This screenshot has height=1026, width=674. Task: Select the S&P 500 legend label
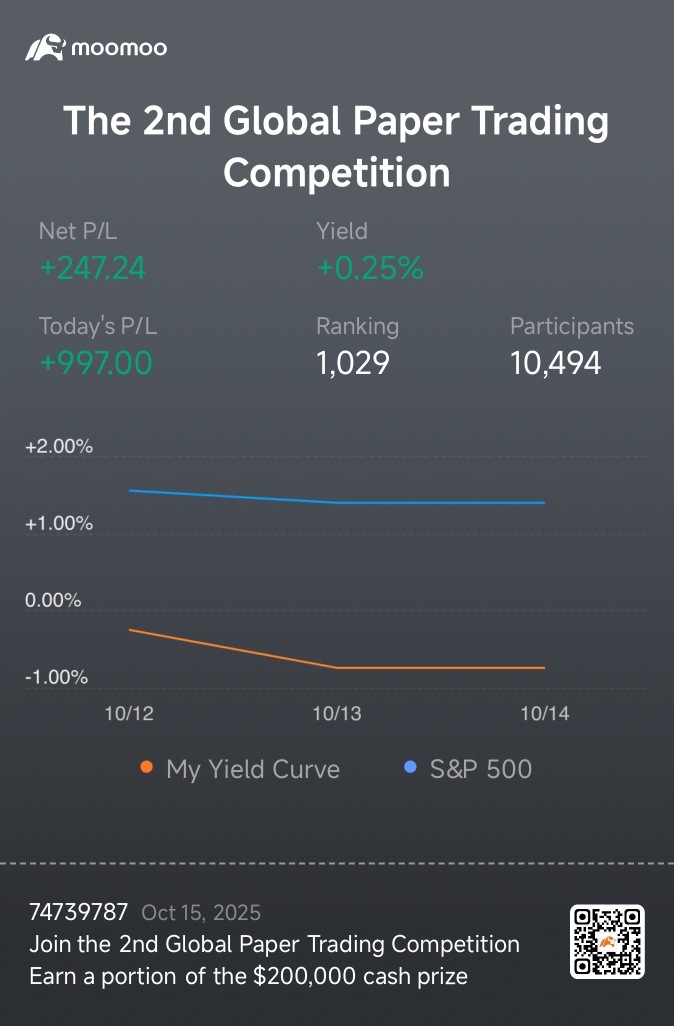click(x=480, y=769)
